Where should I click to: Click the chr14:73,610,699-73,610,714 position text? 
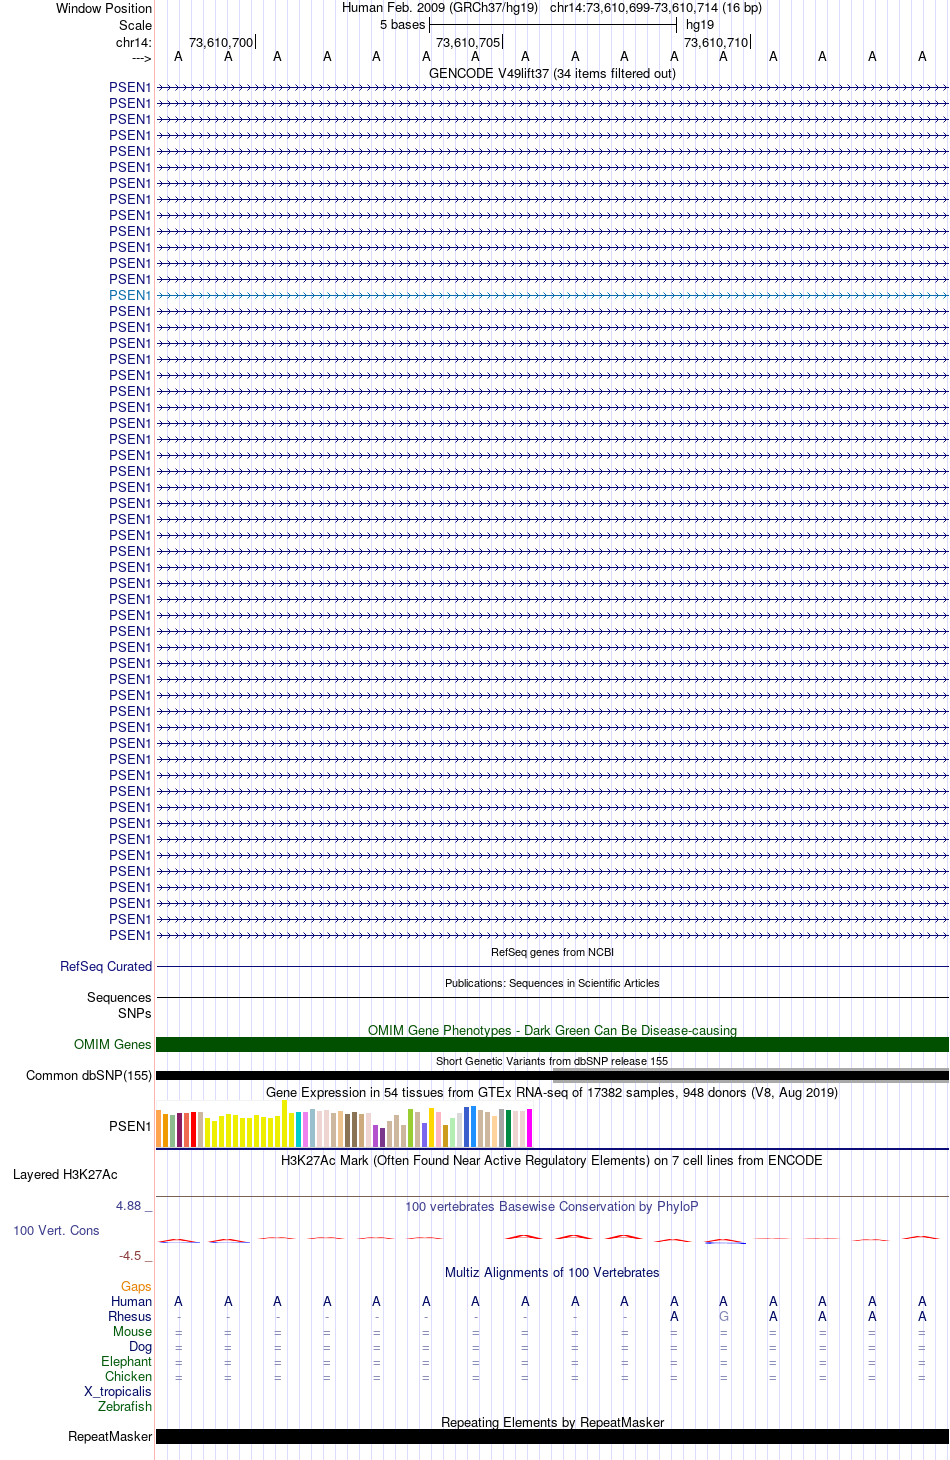(656, 7)
